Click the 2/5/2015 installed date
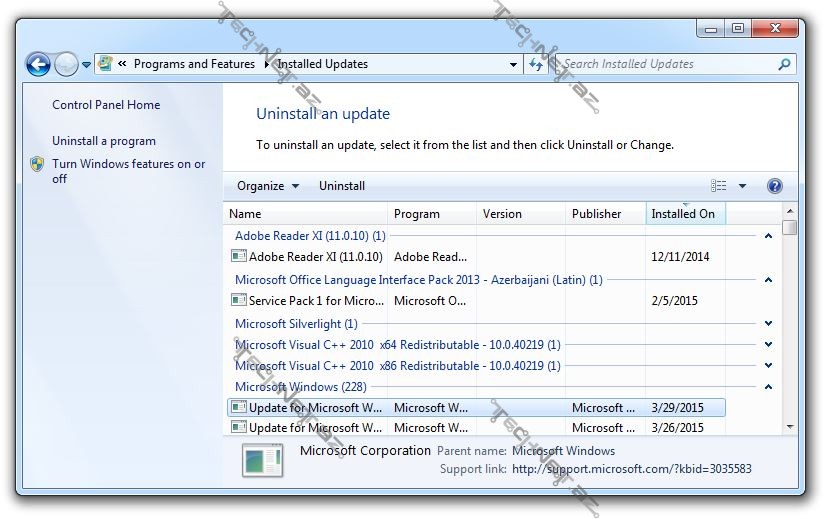824x519 pixels. coord(674,301)
